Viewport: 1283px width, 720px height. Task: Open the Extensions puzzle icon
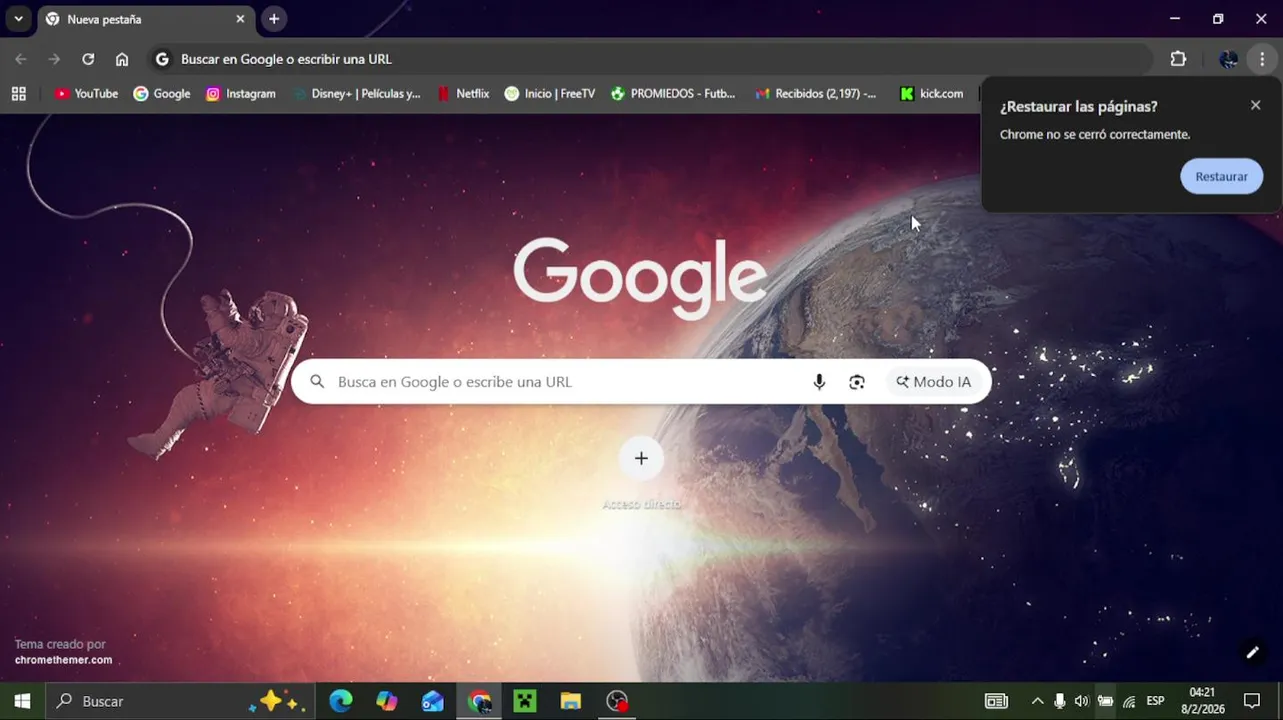[1178, 59]
